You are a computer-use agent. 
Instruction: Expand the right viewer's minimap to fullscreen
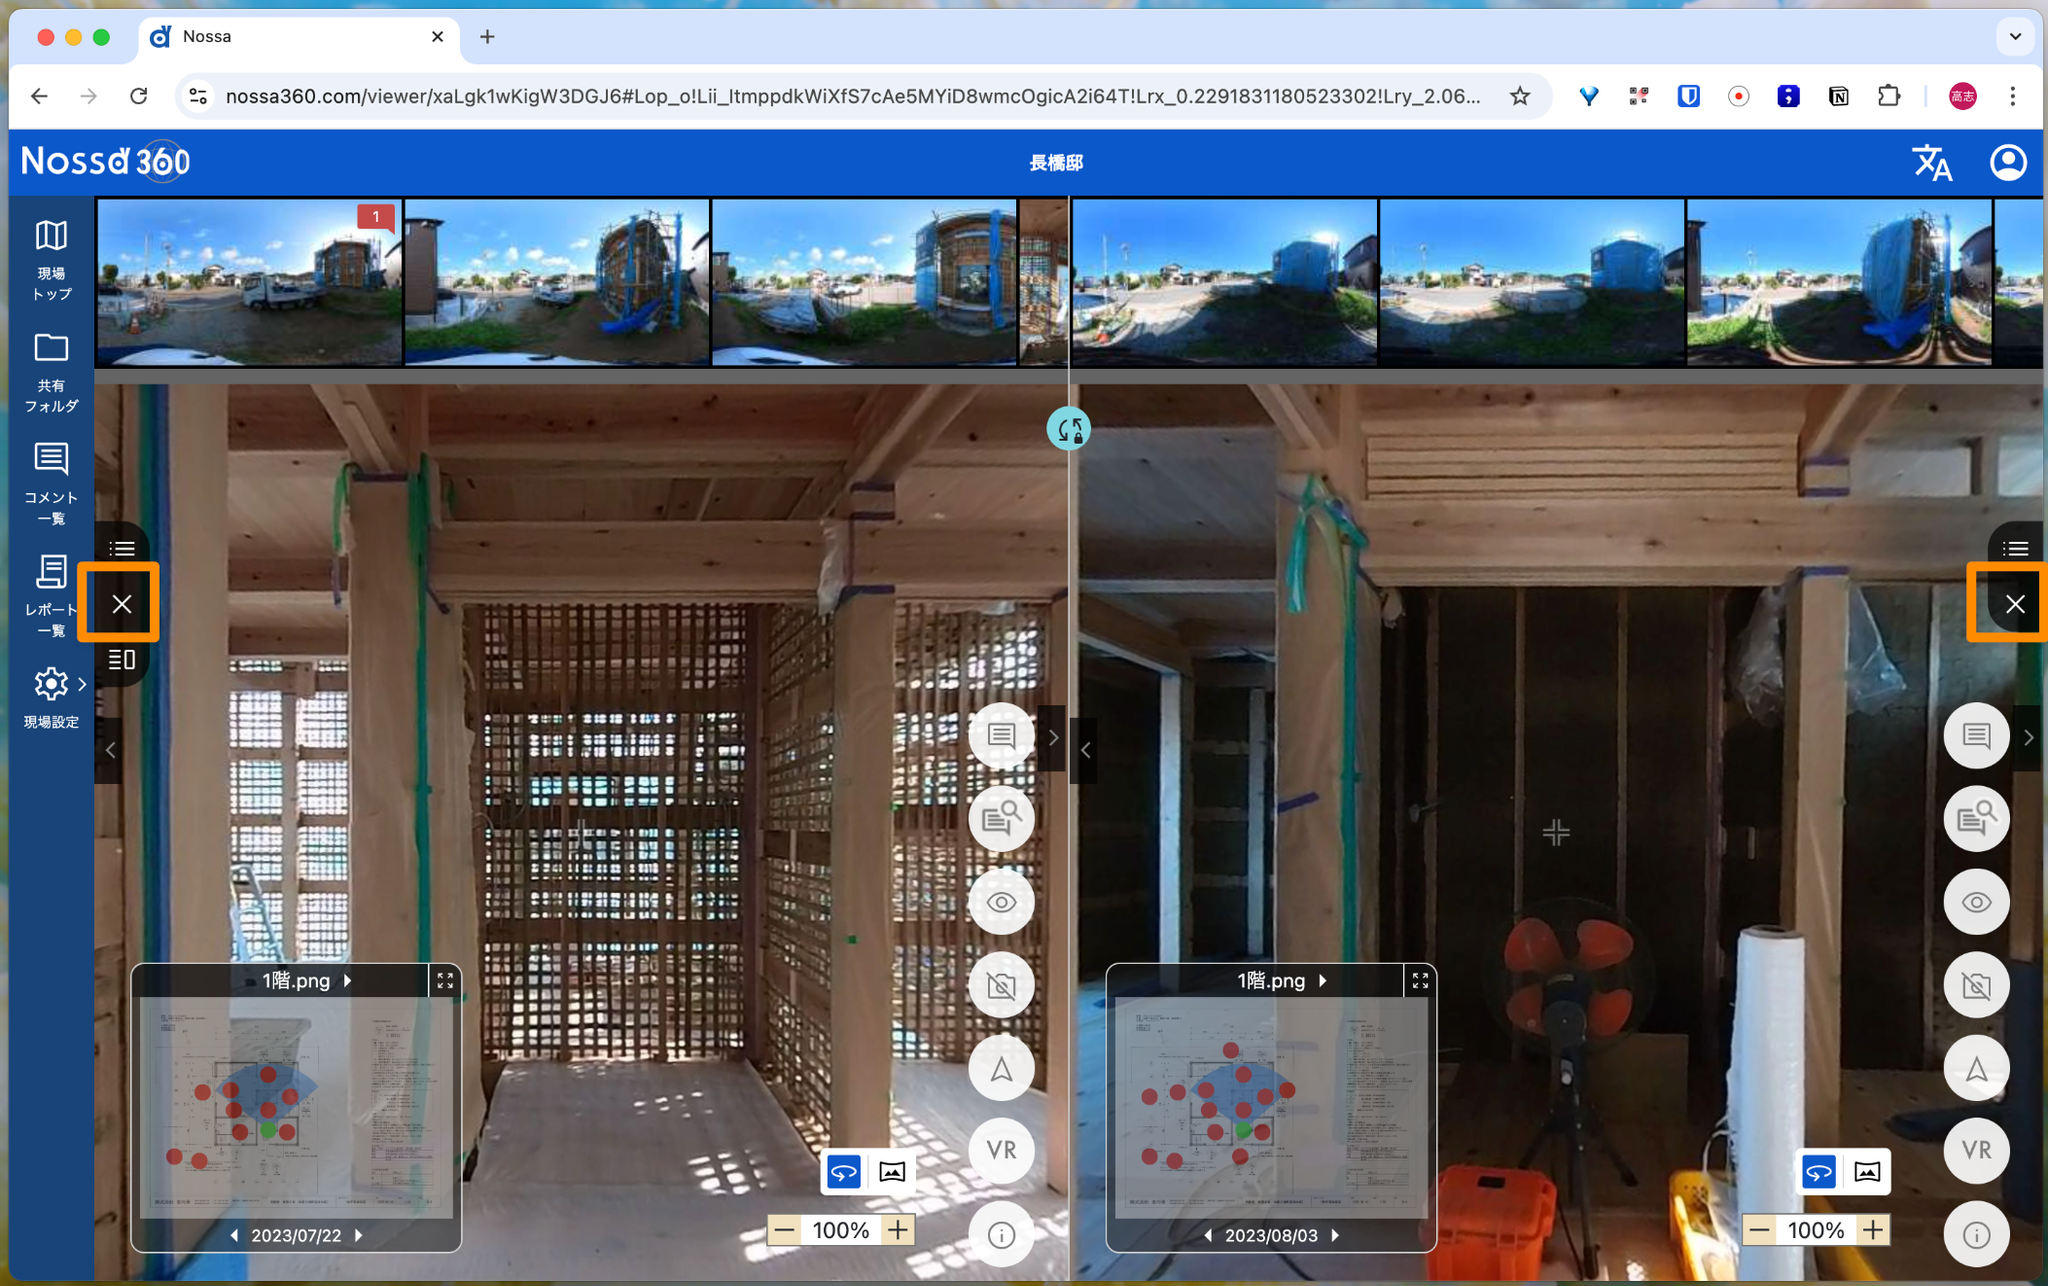[1420, 981]
